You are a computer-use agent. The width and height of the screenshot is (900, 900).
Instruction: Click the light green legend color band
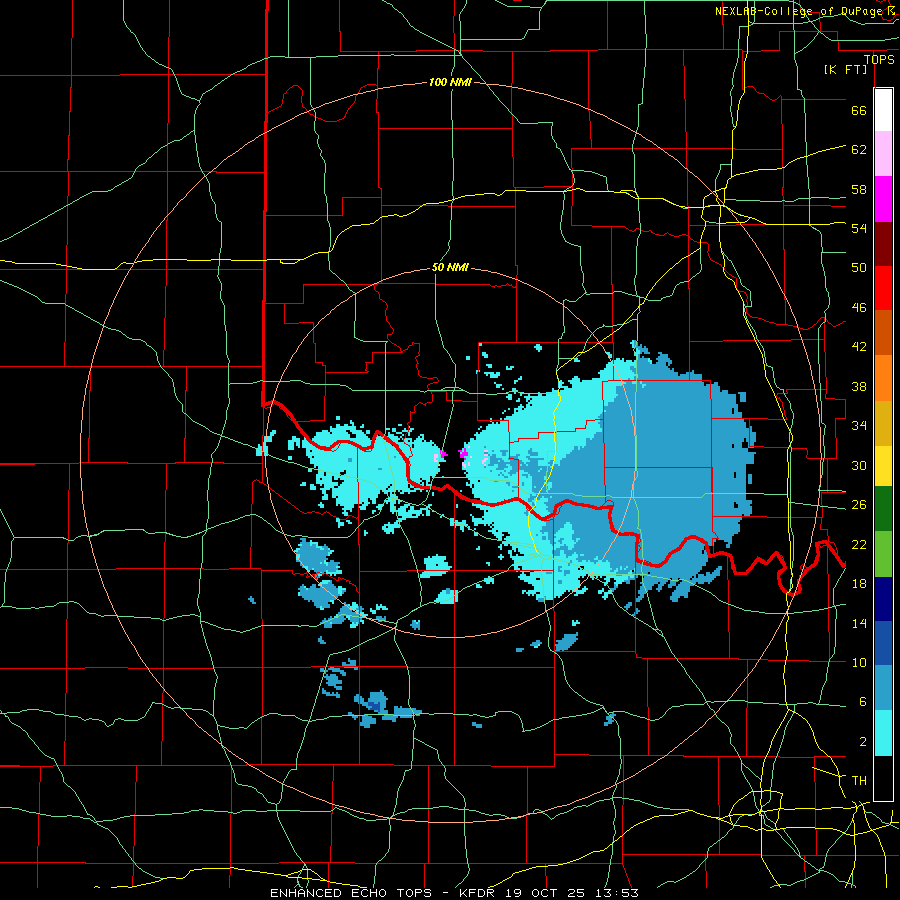(x=883, y=554)
